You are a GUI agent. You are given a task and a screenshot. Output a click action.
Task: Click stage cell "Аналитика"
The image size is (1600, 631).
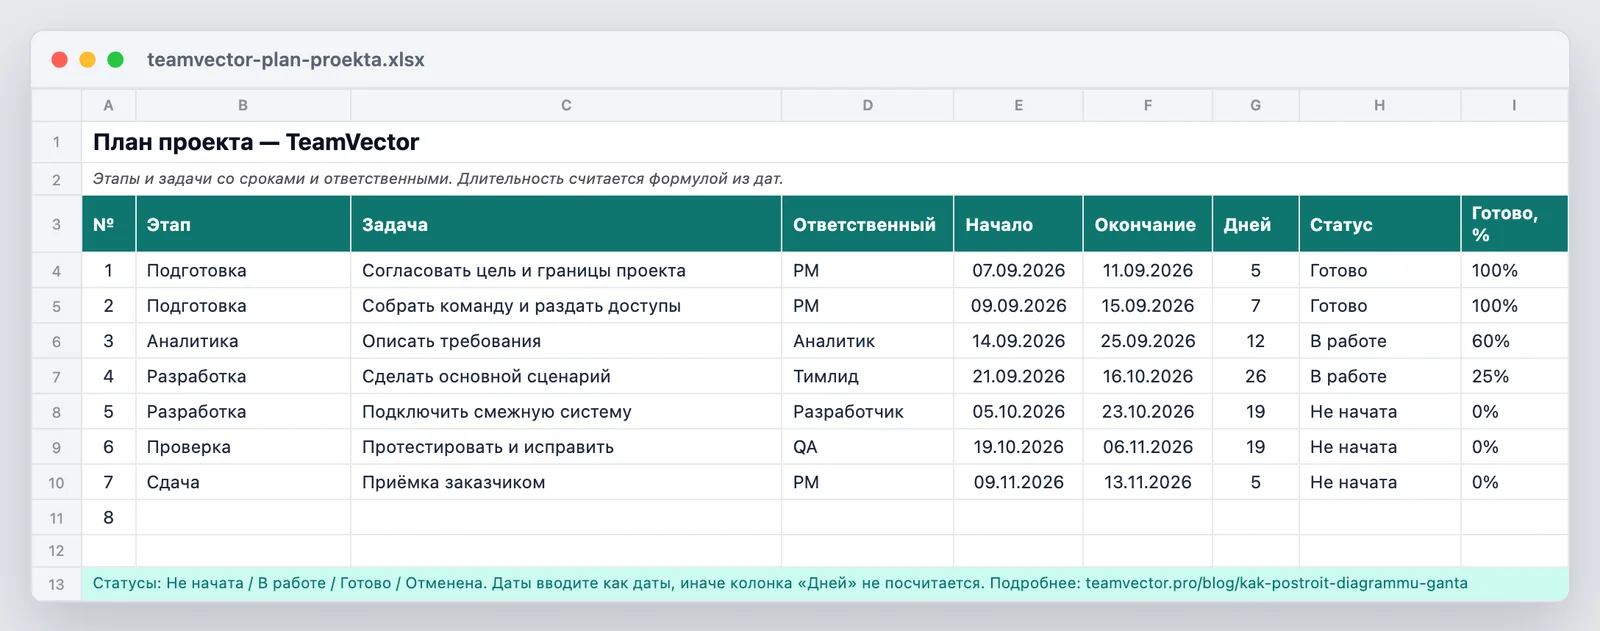tap(243, 341)
